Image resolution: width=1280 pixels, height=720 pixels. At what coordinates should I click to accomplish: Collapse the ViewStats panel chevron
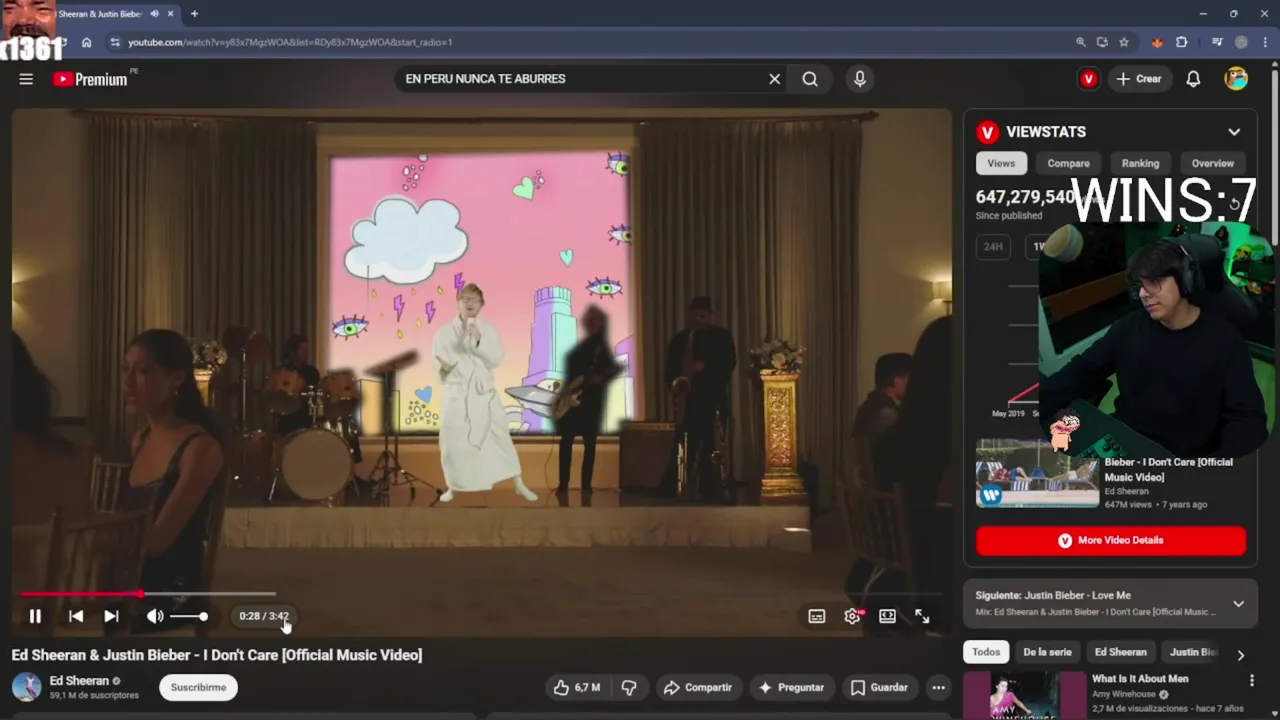click(1234, 132)
